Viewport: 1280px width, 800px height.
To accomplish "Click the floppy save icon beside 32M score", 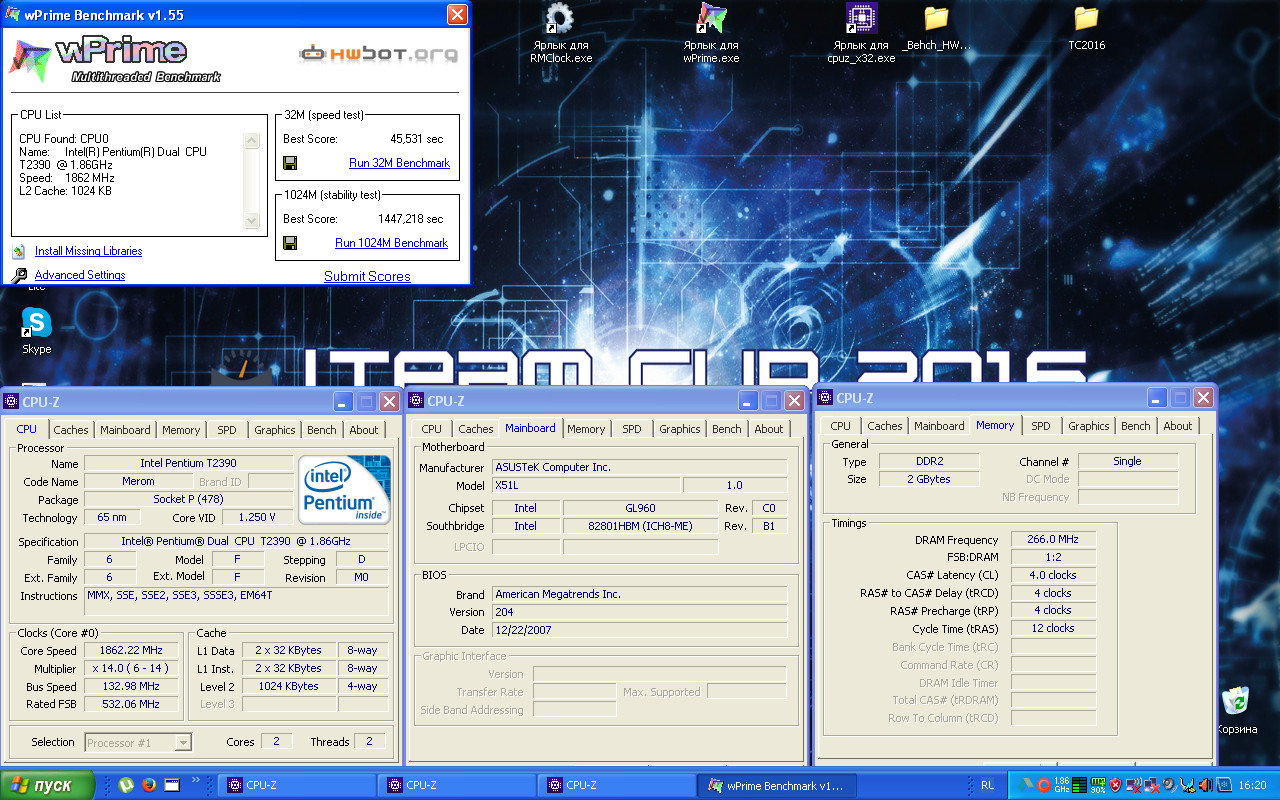I will 290,163.
